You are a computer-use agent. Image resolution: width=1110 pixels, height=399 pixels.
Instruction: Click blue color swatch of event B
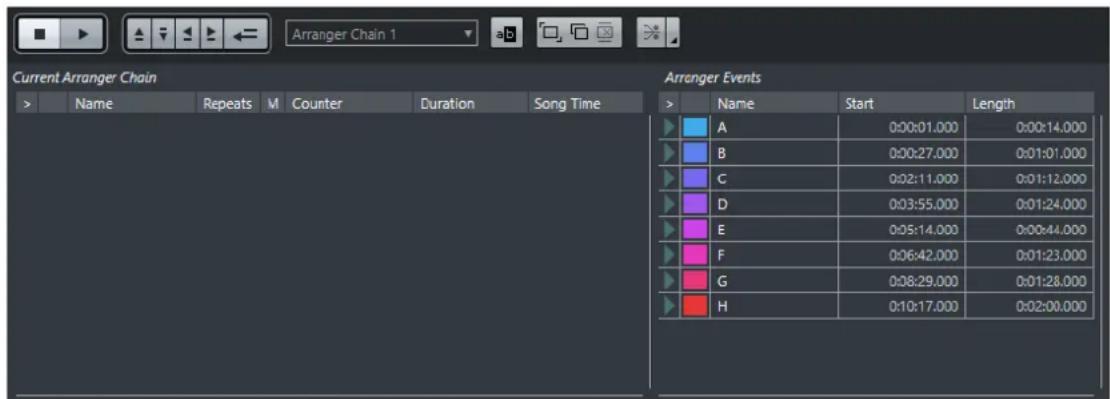point(695,153)
